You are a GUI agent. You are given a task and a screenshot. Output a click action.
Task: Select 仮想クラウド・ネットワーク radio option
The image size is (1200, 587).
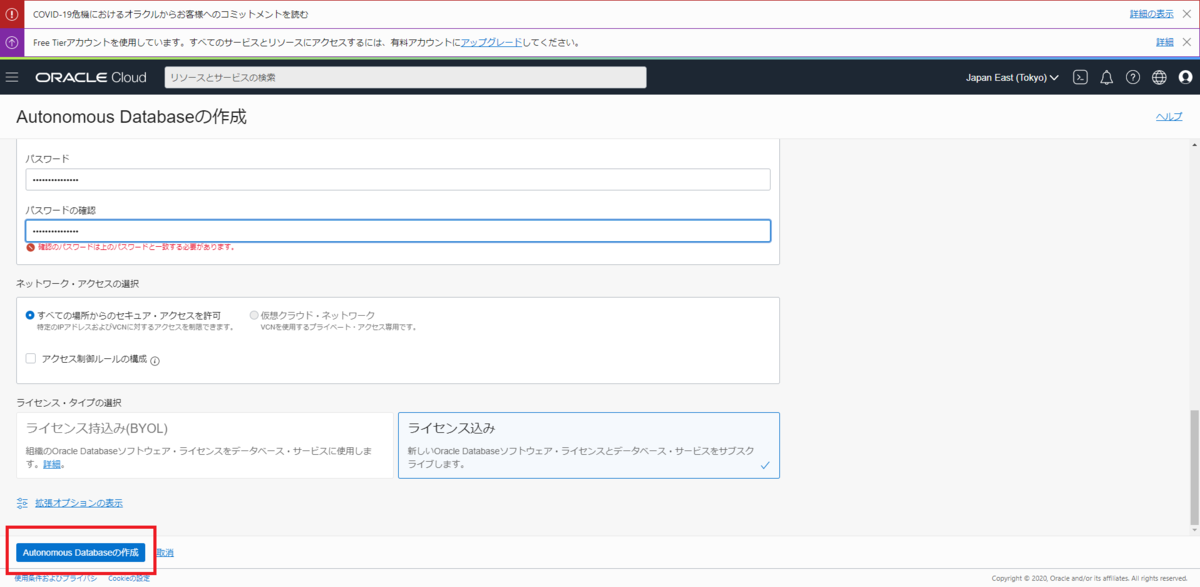point(253,315)
